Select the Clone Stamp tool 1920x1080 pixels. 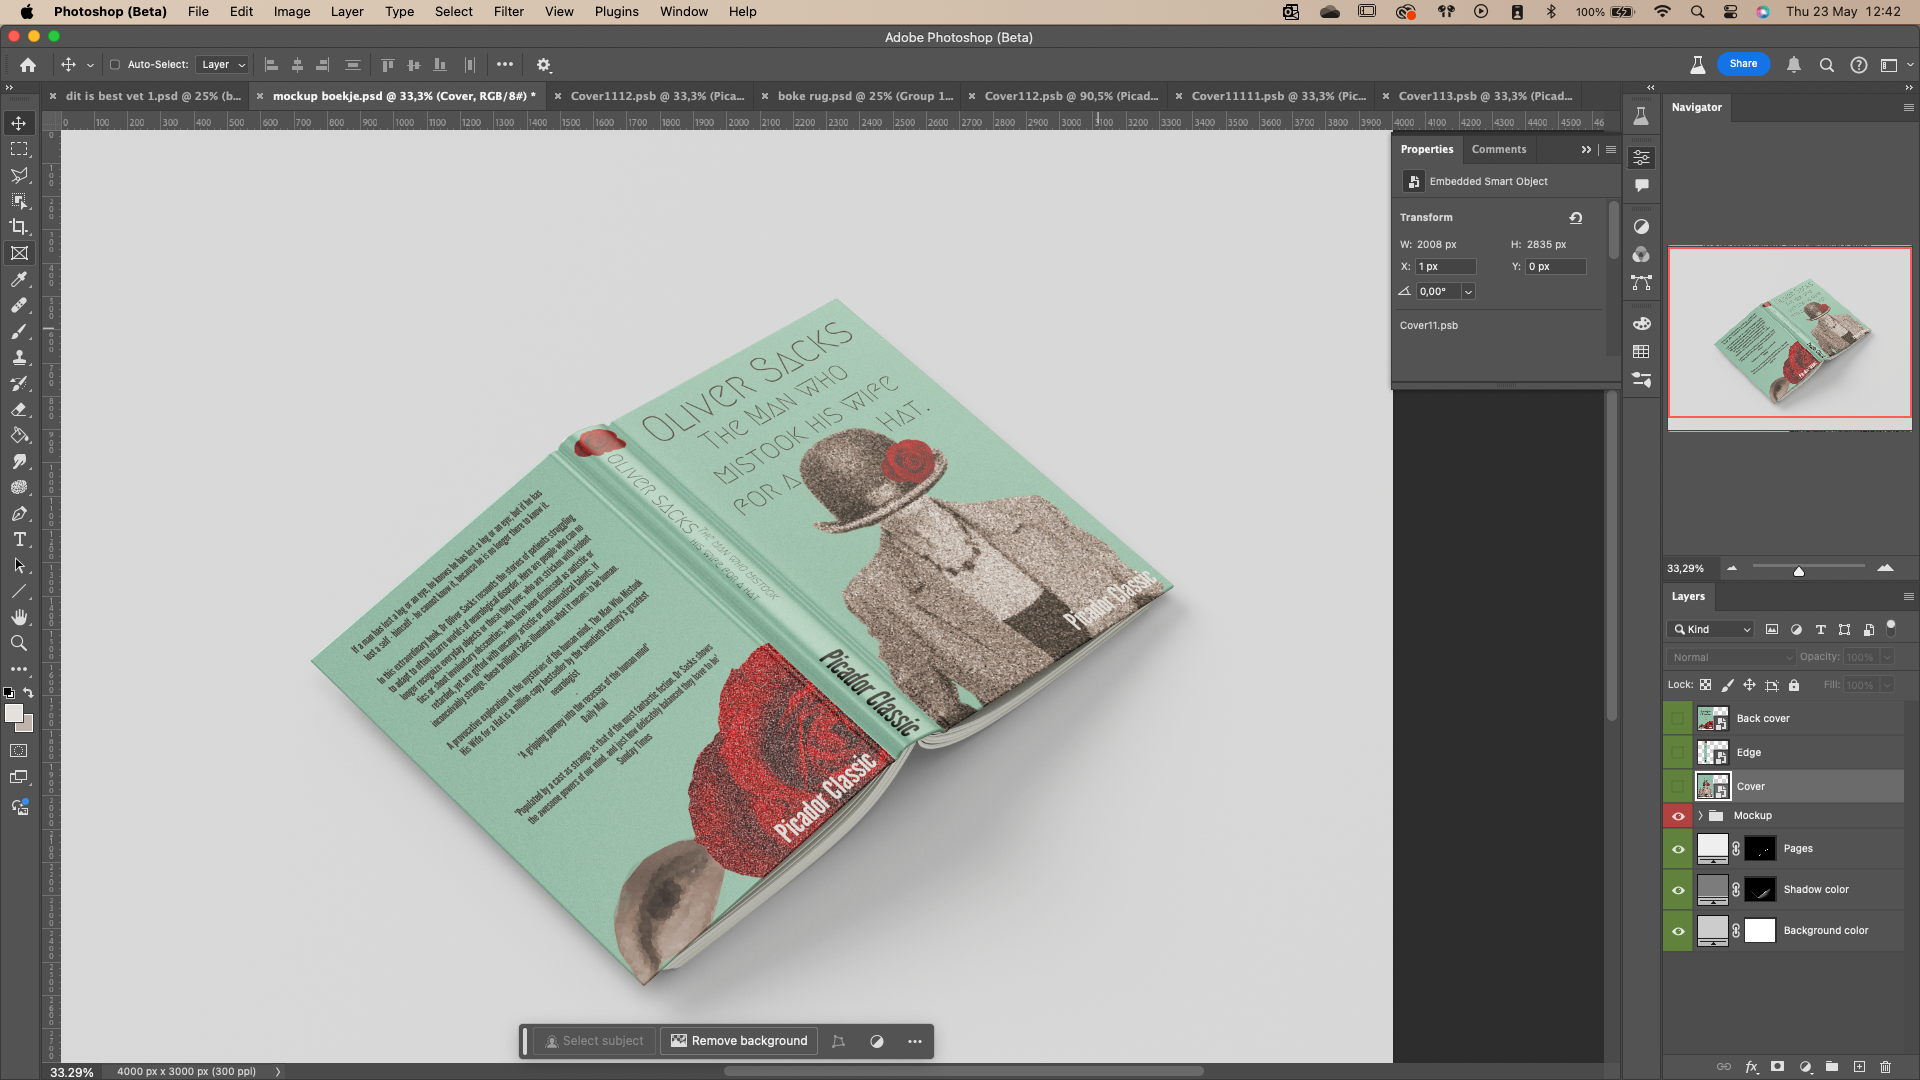pos(19,357)
